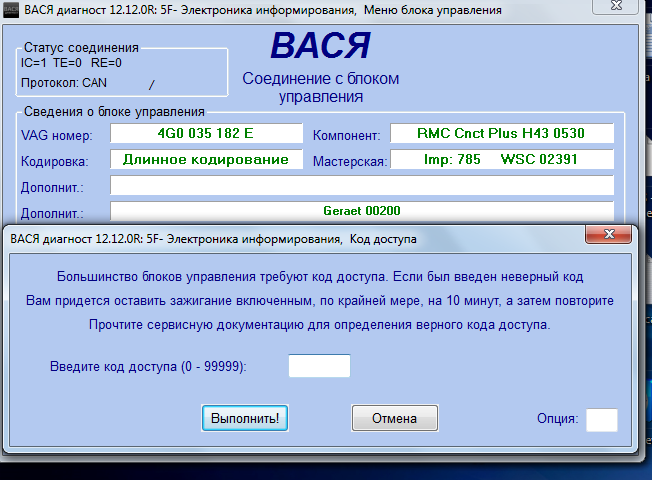This screenshot has width=652, height=480.
Task: Click the Опция: label
Action: [x=558, y=418]
